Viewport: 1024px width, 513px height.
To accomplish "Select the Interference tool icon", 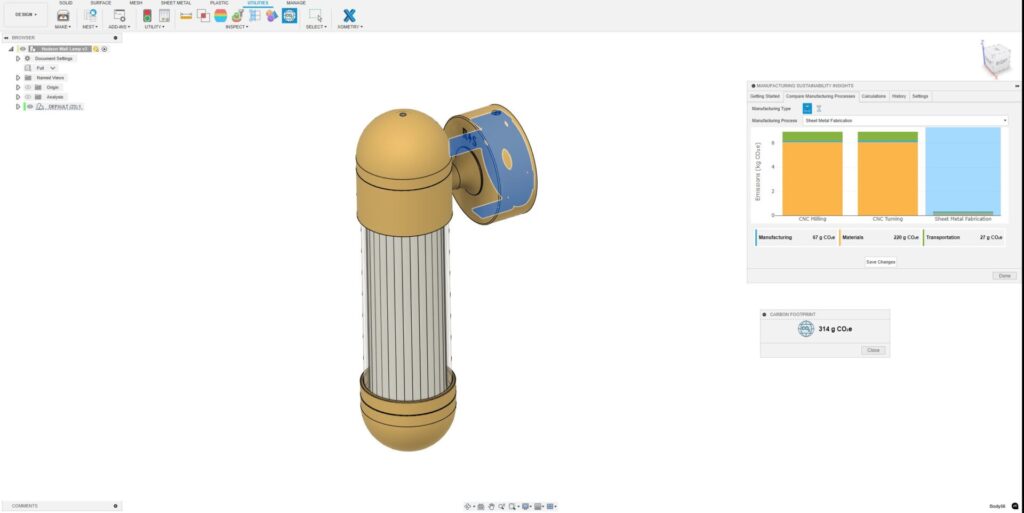I will (203, 16).
